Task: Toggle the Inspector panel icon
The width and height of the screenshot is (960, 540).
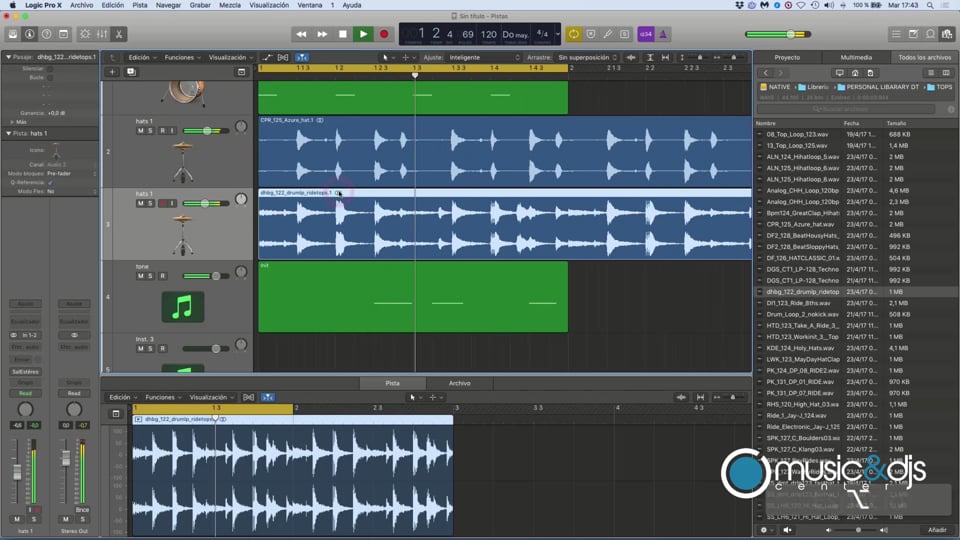Action: tap(29, 34)
